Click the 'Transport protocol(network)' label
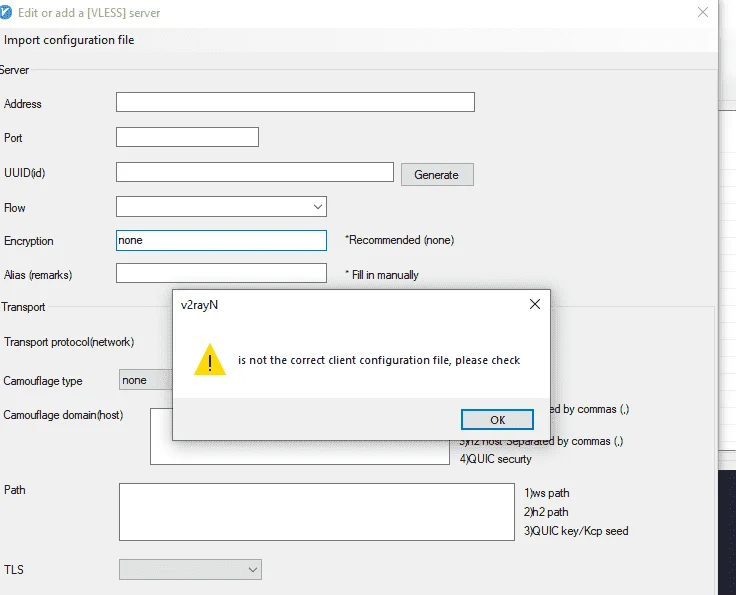Image resolution: width=736 pixels, height=595 pixels. (69, 342)
